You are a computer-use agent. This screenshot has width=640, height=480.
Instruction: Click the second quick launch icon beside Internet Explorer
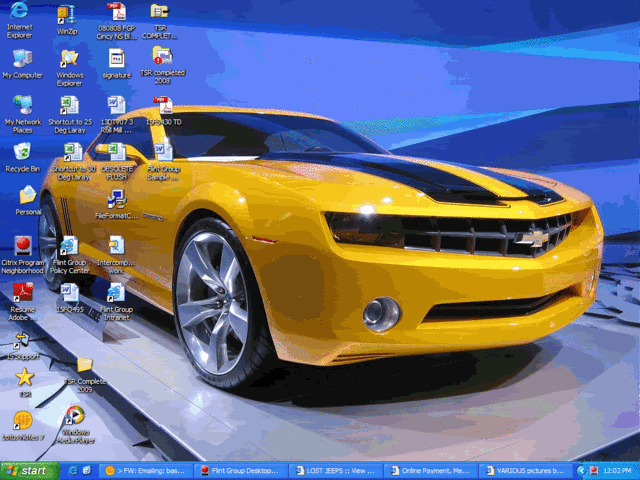87,471
